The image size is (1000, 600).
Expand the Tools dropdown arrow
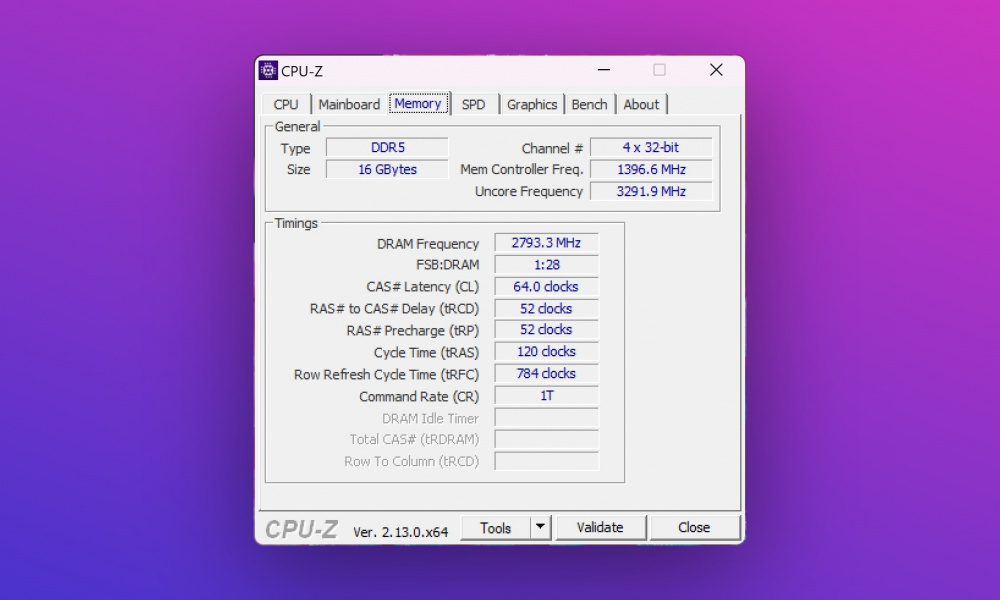pyautogui.click(x=540, y=528)
